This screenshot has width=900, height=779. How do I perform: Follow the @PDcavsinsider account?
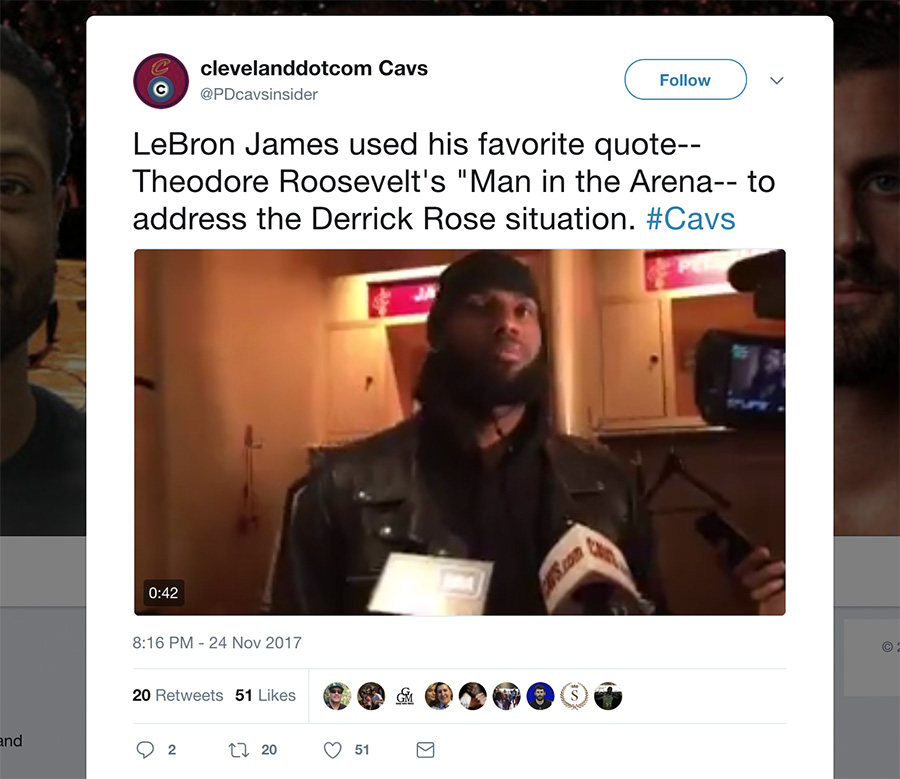click(x=685, y=80)
